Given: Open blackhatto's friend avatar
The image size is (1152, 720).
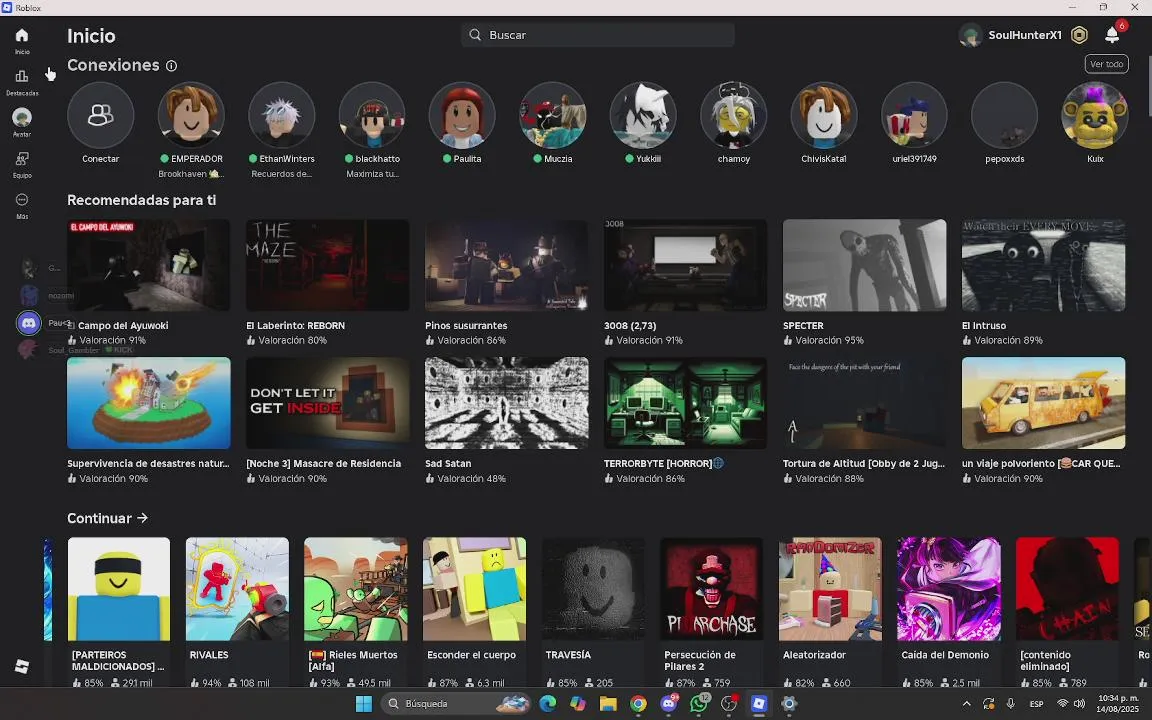Looking at the screenshot, I should pyautogui.click(x=372, y=115).
